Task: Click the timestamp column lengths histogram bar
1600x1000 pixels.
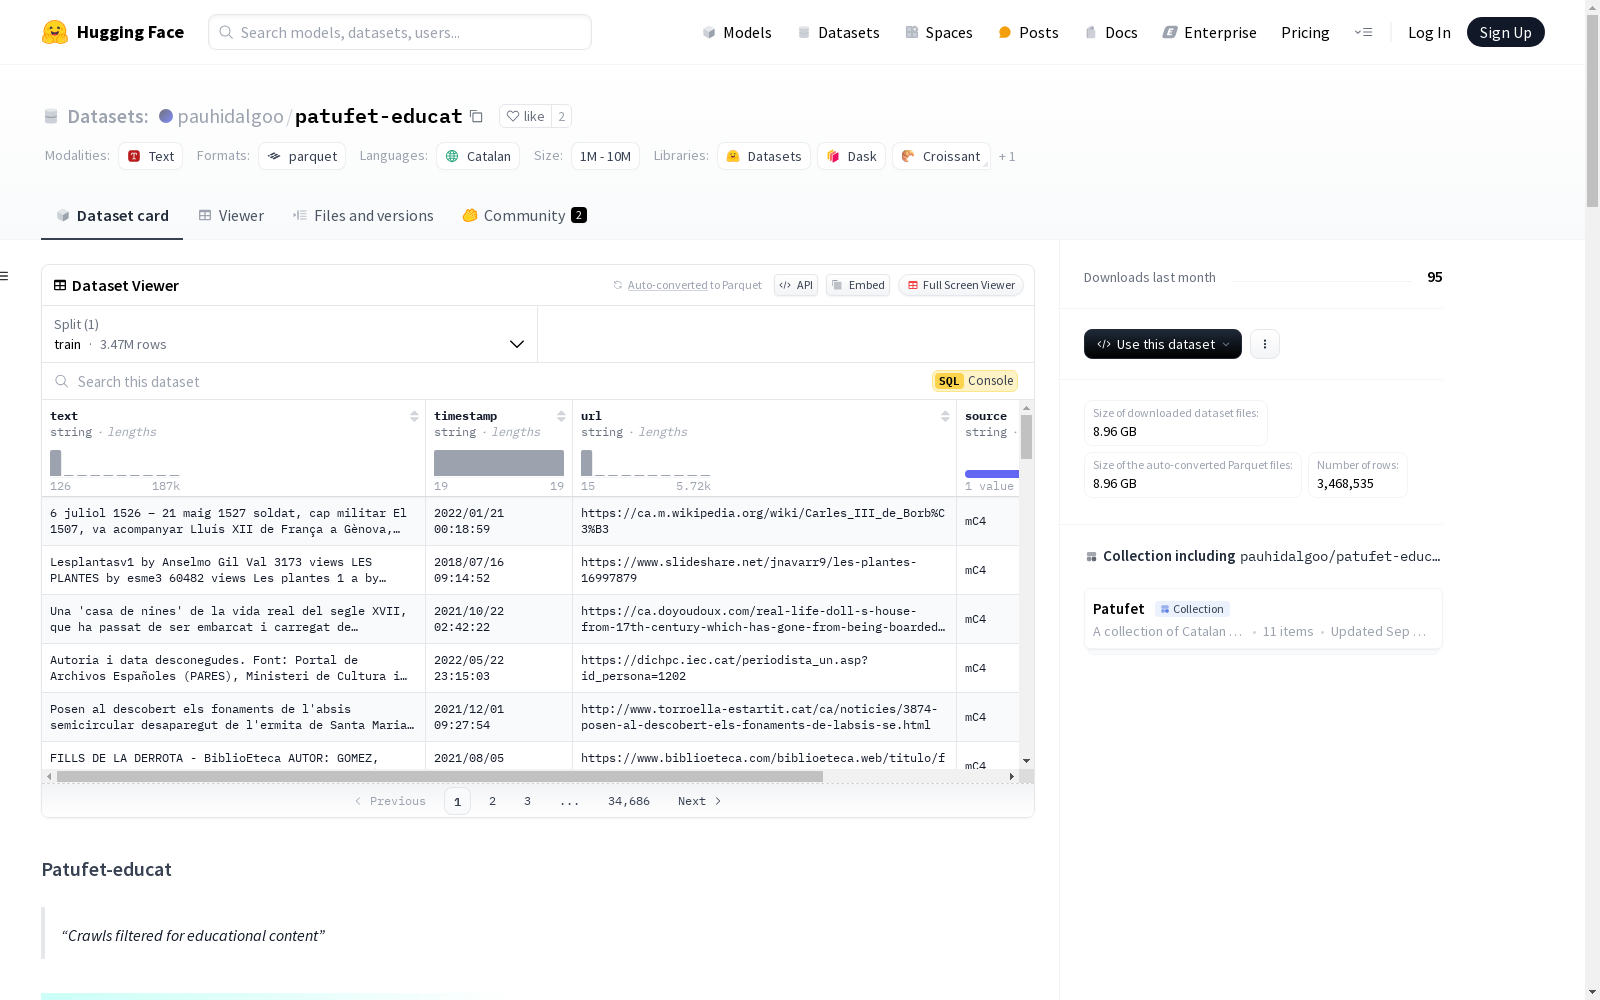Action: (x=499, y=463)
